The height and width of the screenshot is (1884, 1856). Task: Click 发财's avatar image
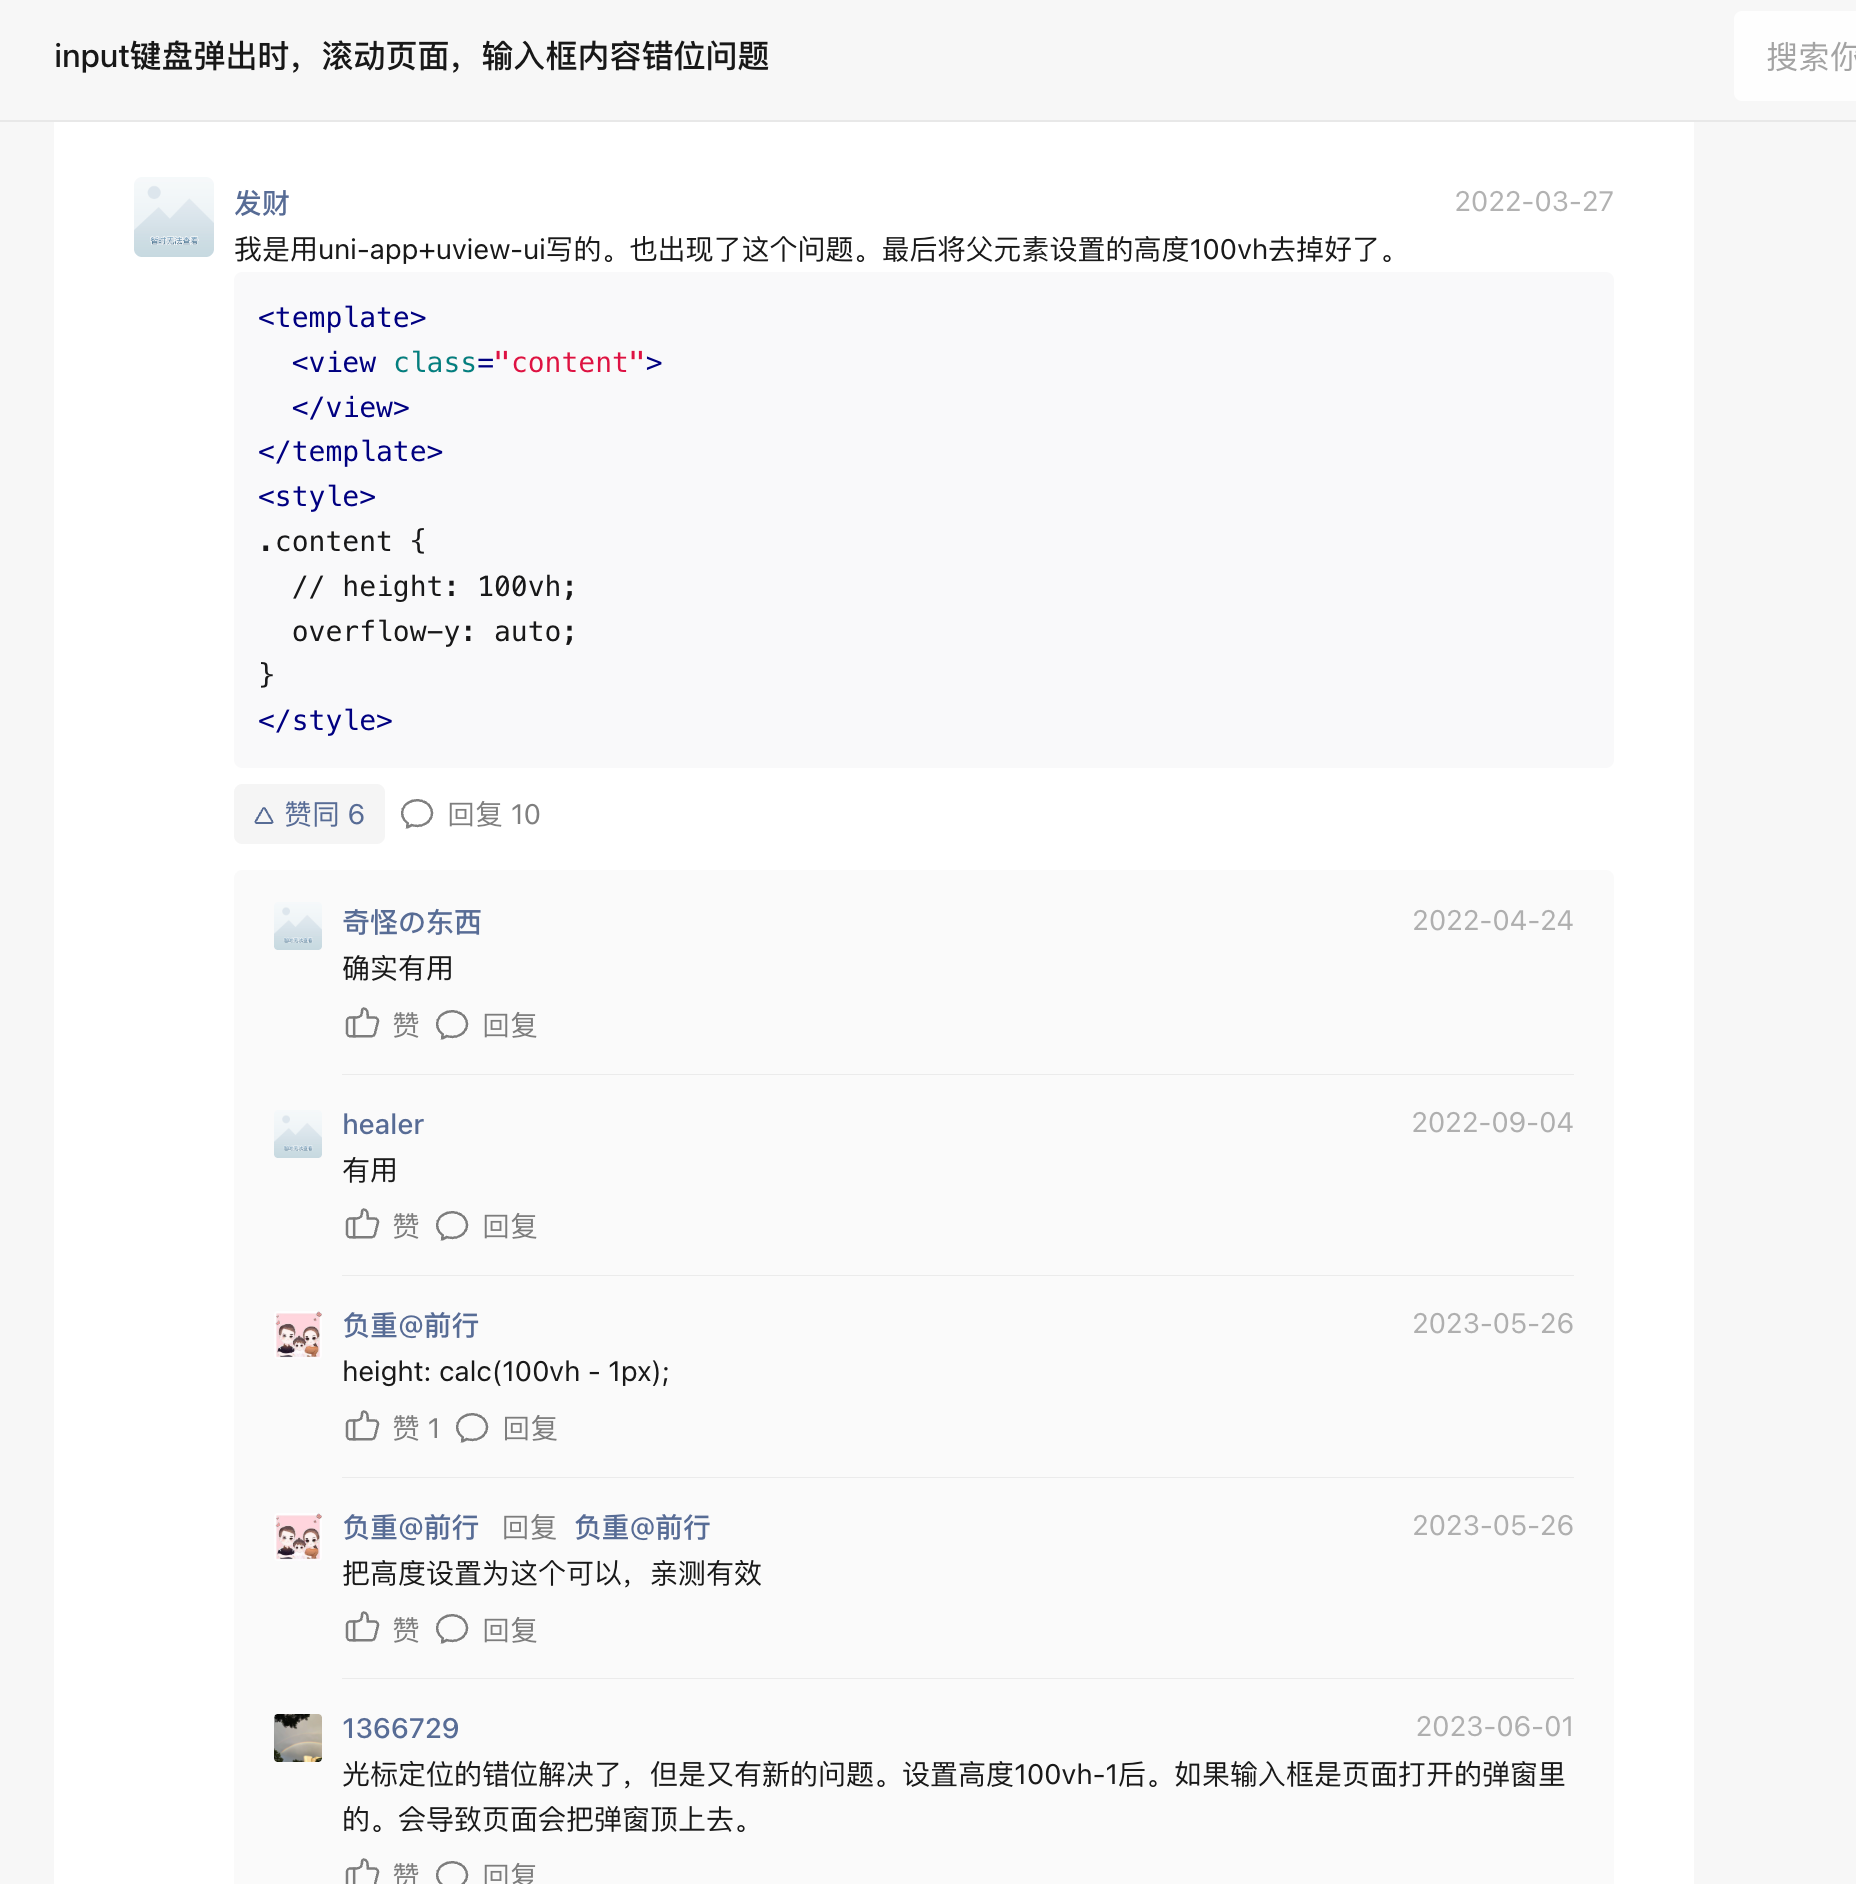pos(174,217)
